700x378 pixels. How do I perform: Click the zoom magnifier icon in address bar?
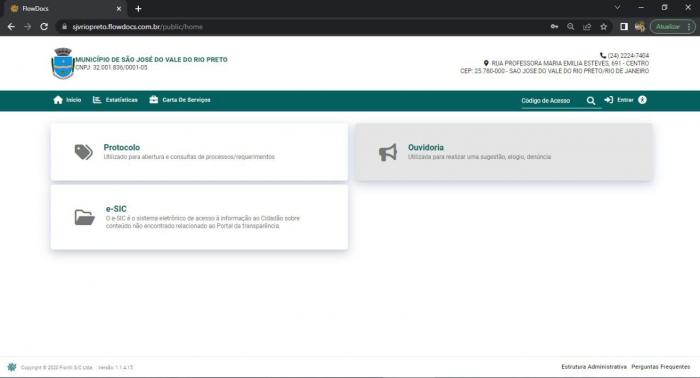point(571,27)
